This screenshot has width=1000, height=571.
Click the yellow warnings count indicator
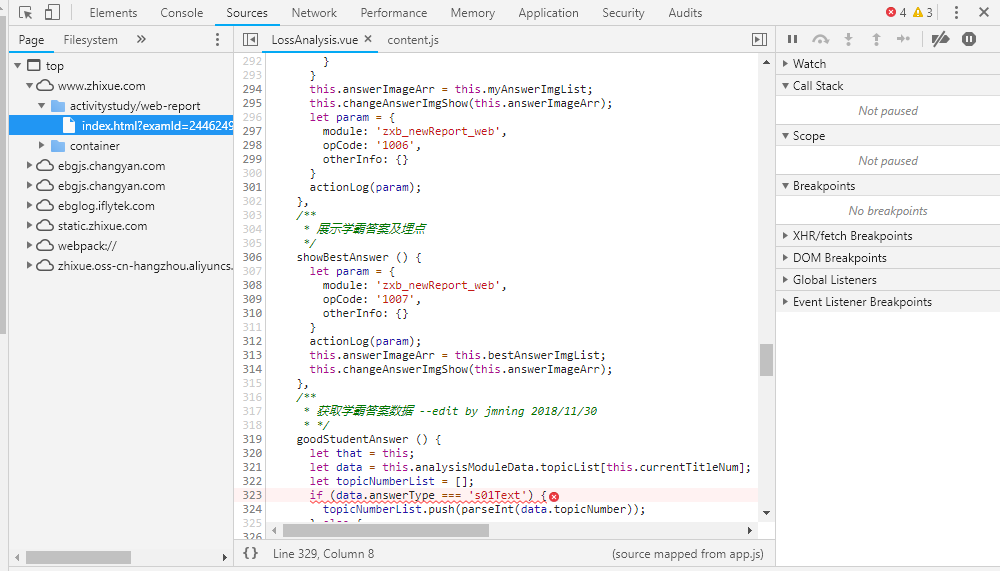pyautogui.click(x=923, y=13)
